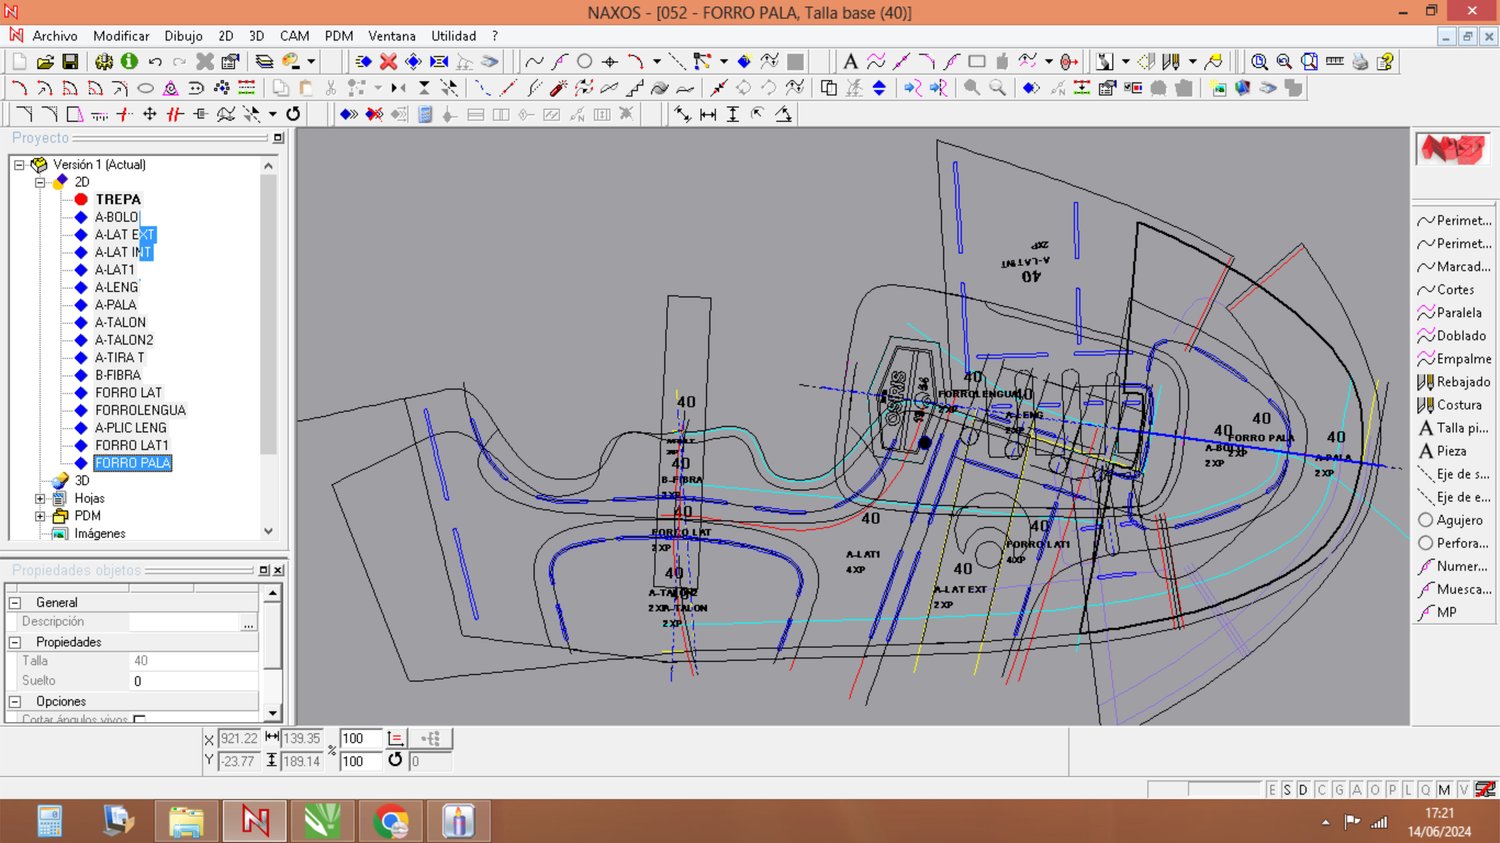Toggle the M indicator in status bar
This screenshot has width=1500, height=843.
coord(1444,790)
